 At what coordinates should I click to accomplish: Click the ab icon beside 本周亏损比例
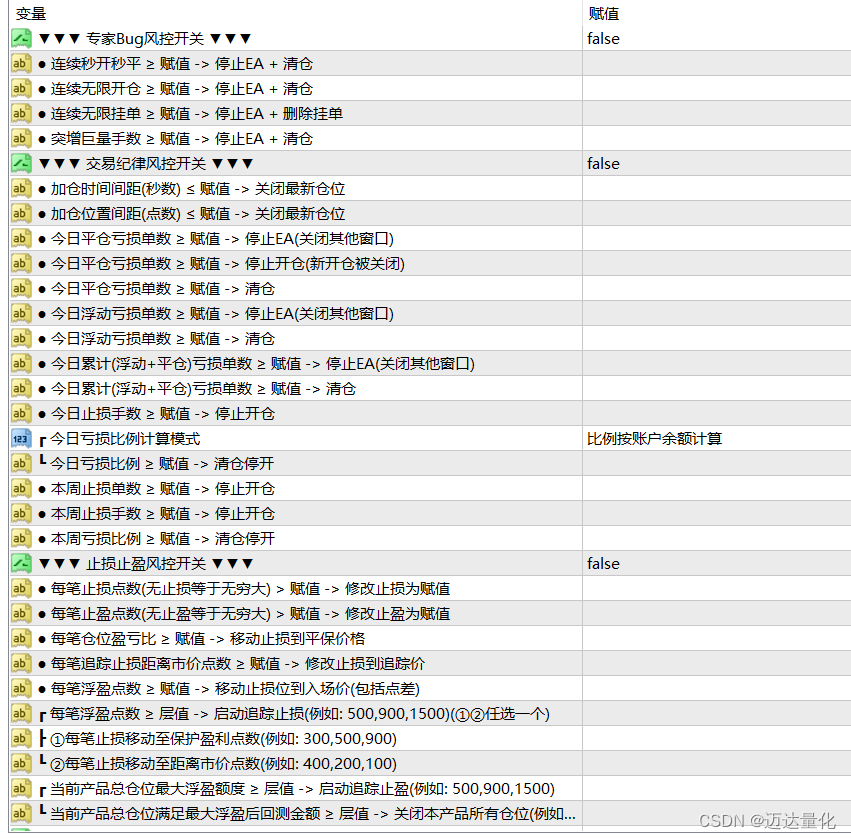(21, 538)
